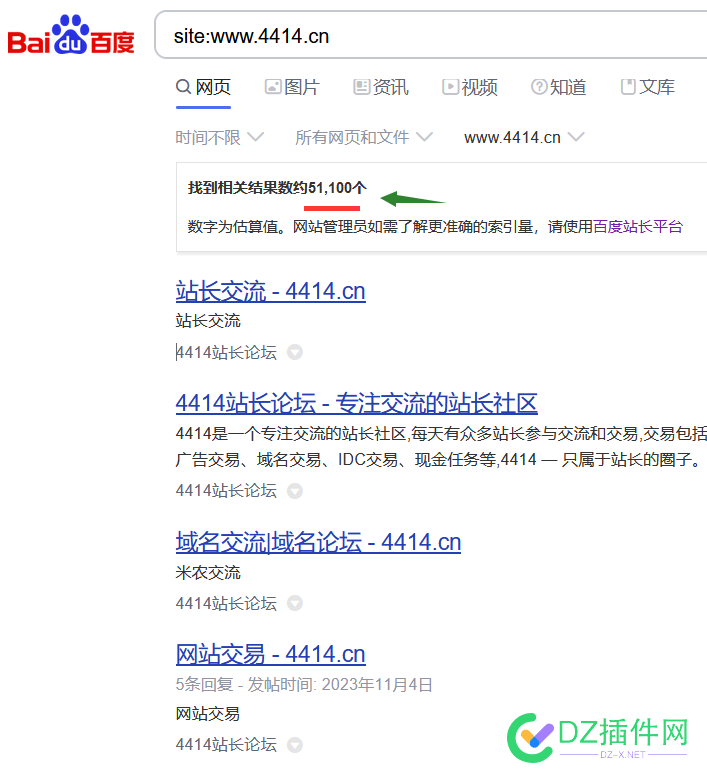Expand the 时间不限 time filter
707x778 pixels.
point(220,137)
